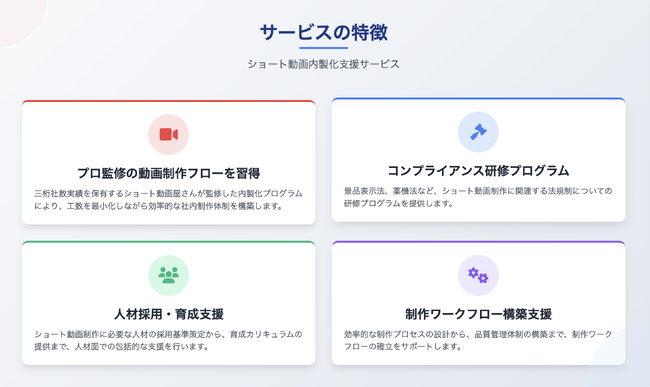Click the 効率的な制作プロセス description paragraph

tap(478, 340)
